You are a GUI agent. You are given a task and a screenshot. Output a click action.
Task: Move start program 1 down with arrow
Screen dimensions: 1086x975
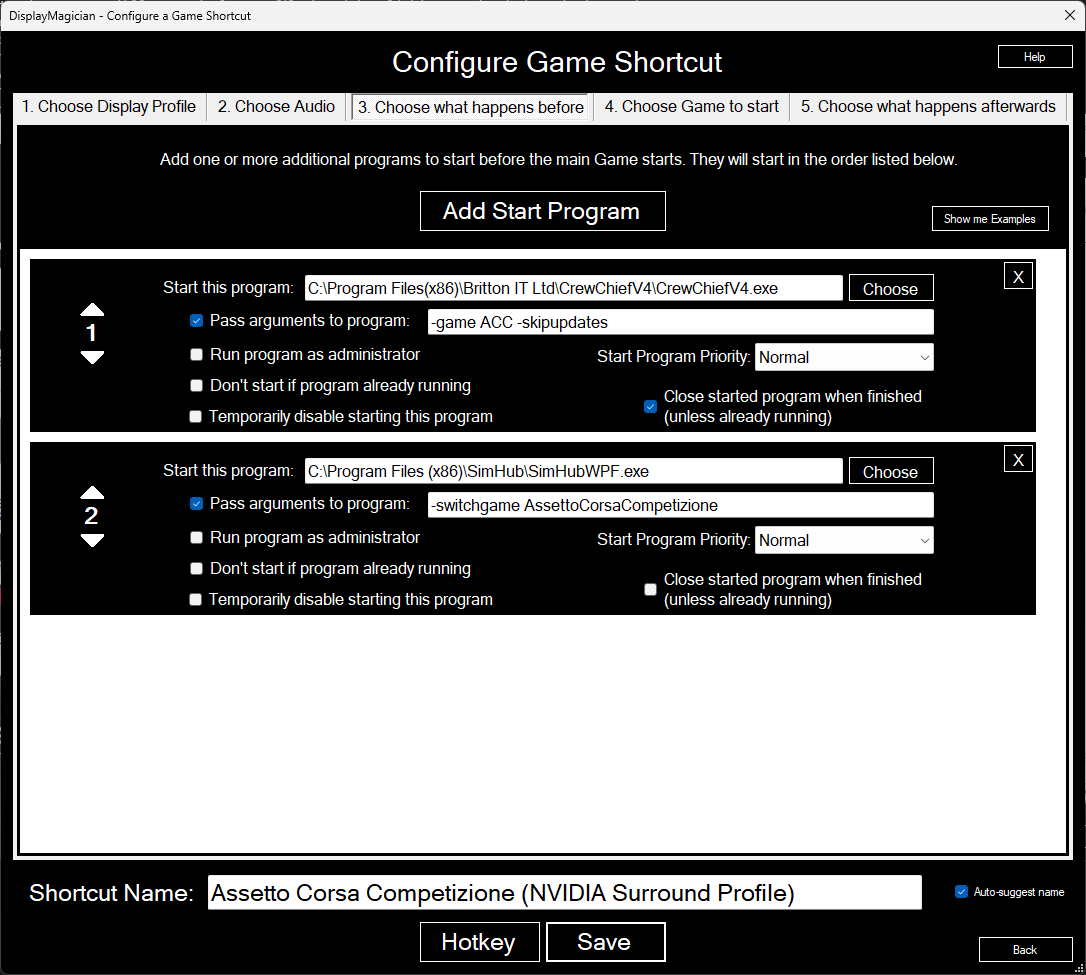[92, 357]
